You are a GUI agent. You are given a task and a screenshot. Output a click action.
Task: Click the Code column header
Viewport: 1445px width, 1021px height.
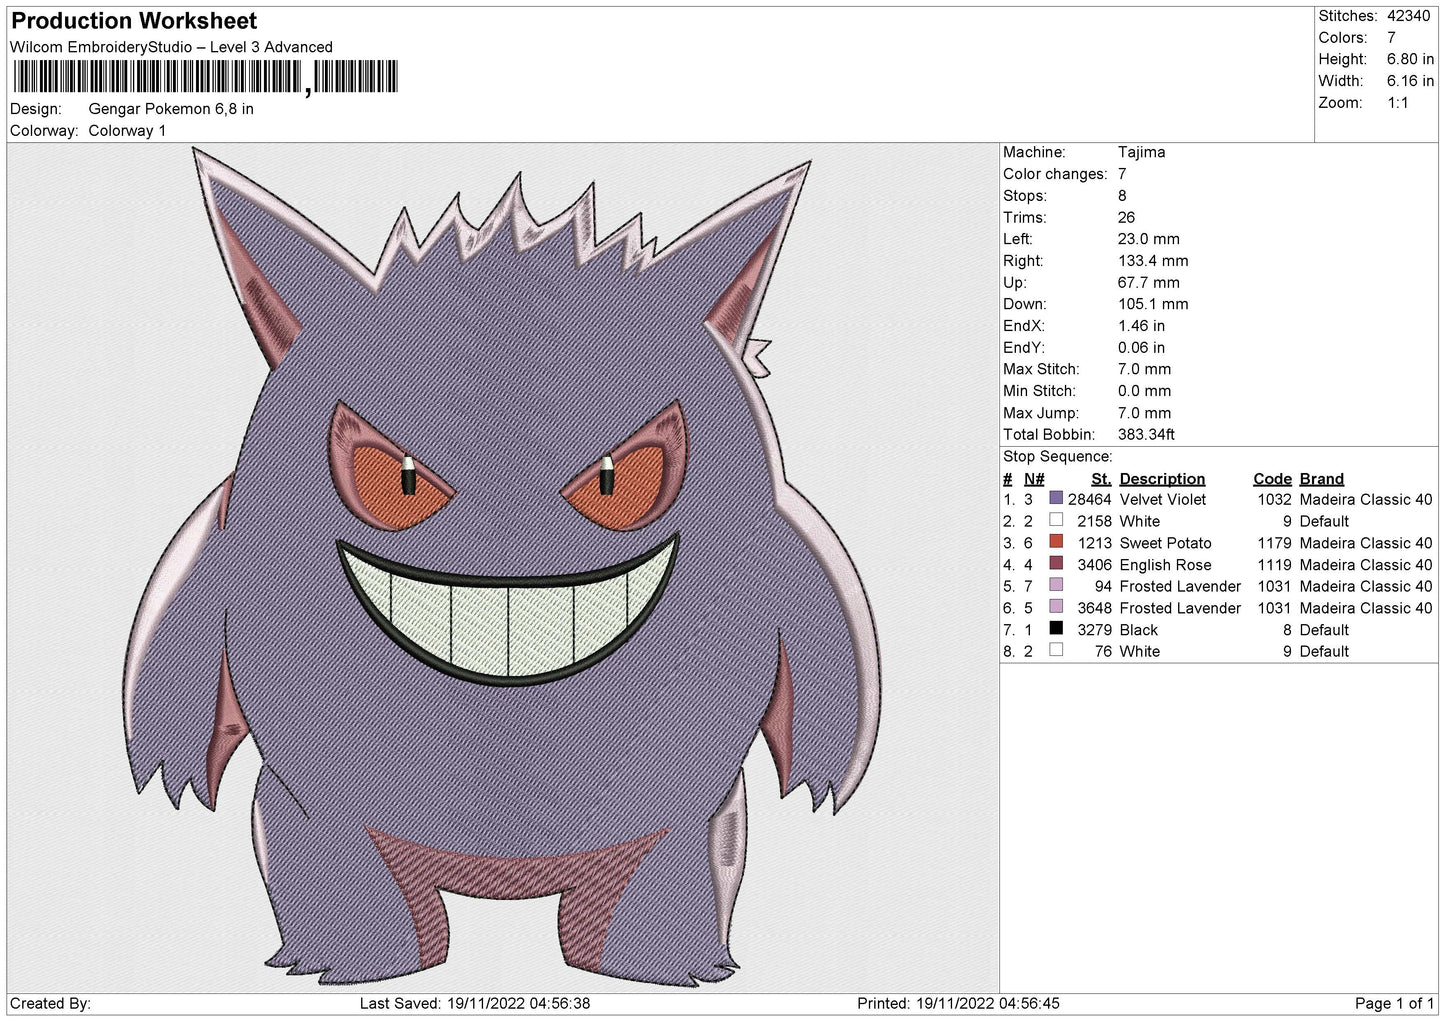click(1271, 479)
